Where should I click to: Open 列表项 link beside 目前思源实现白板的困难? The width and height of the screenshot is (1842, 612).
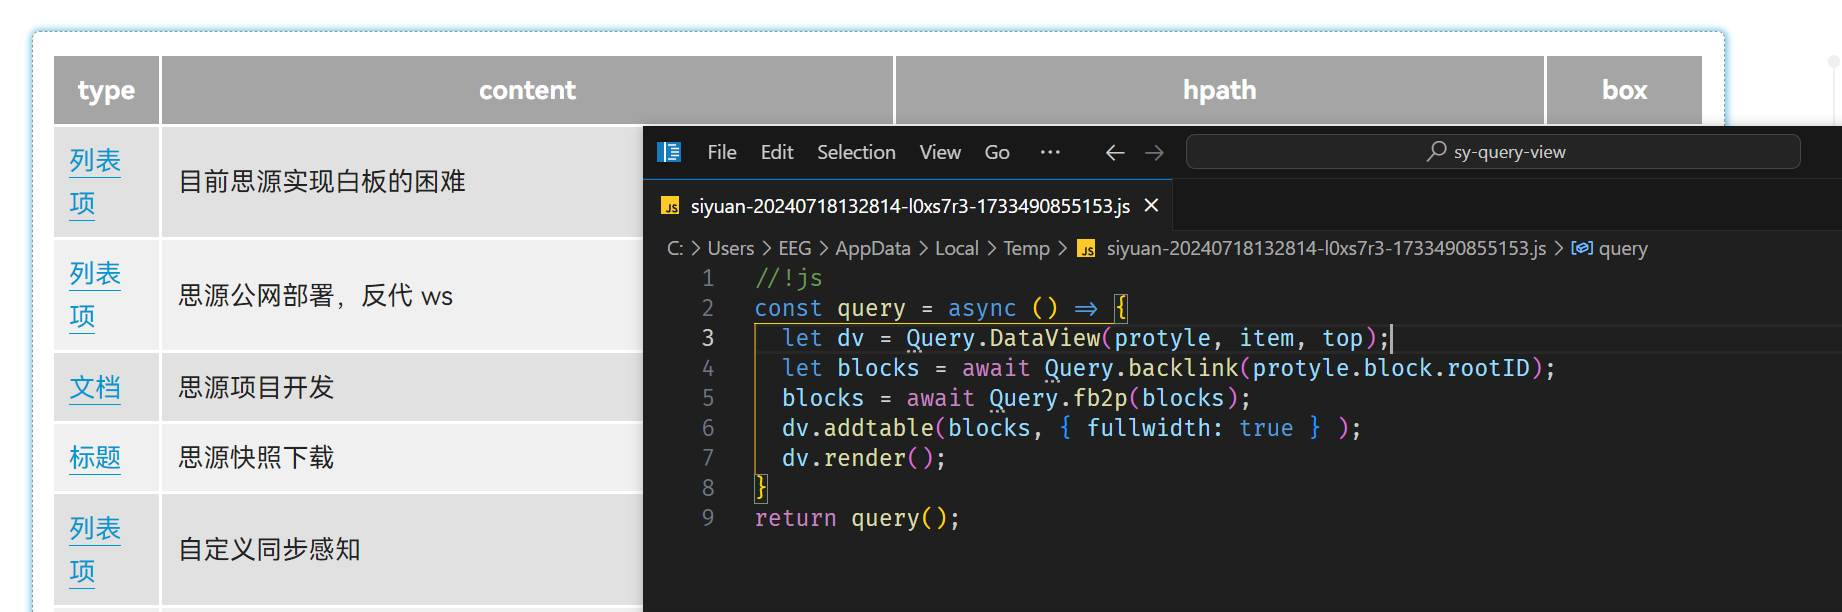[x=95, y=181]
